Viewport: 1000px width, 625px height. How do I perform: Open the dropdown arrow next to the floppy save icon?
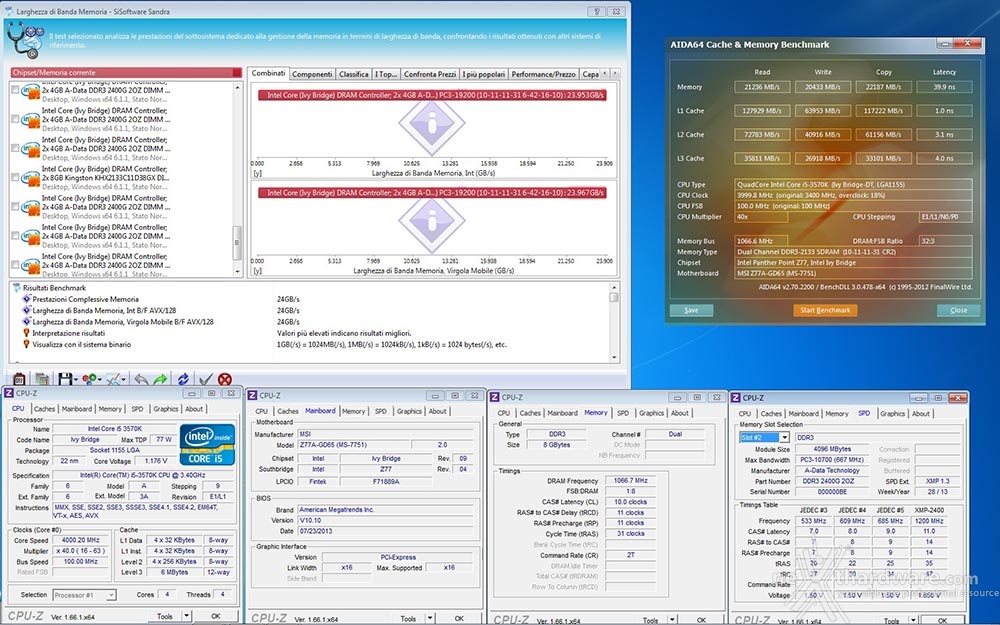[x=75, y=380]
